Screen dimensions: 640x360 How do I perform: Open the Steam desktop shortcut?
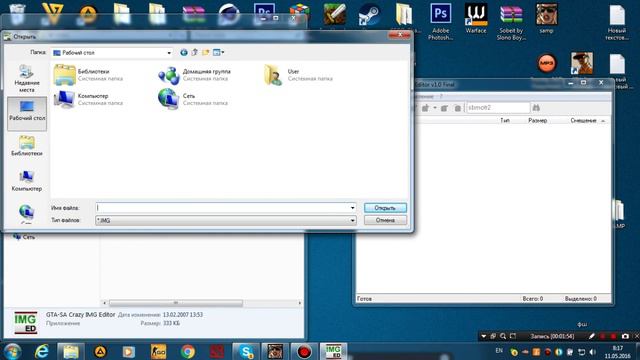(x=369, y=14)
